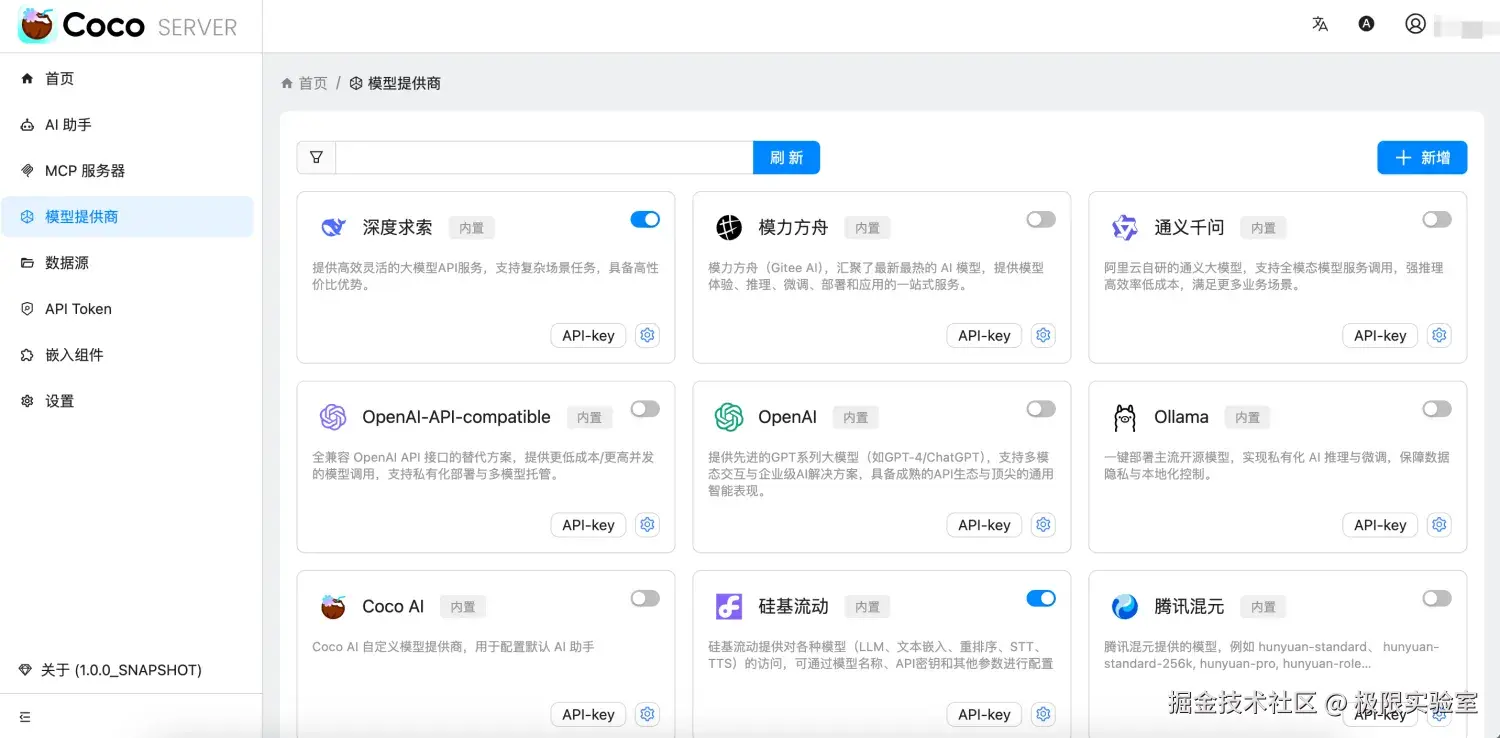Open AI 助手 in sidebar

tap(127, 125)
